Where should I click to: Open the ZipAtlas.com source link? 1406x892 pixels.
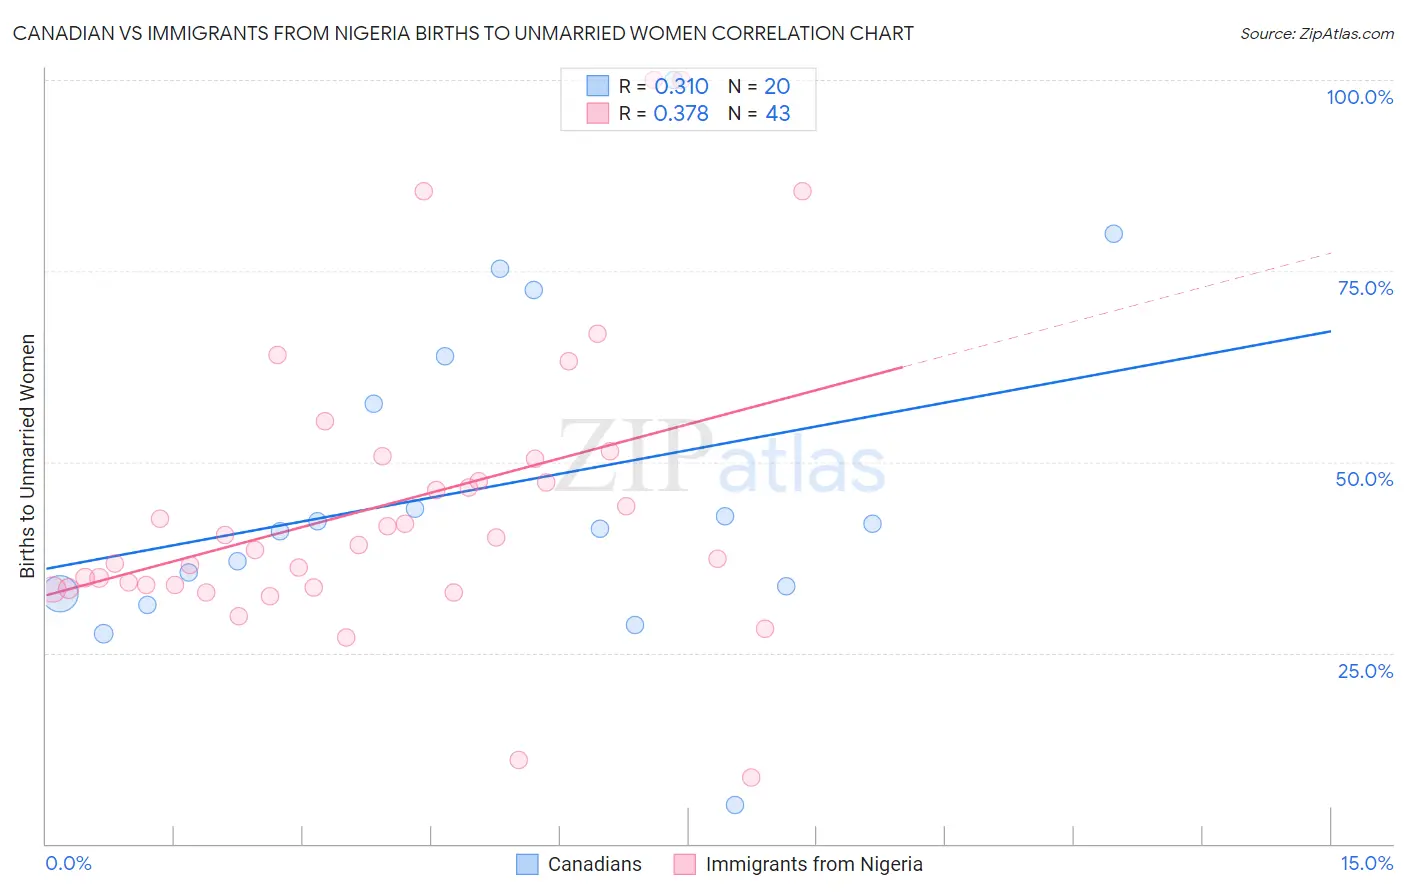click(1317, 33)
